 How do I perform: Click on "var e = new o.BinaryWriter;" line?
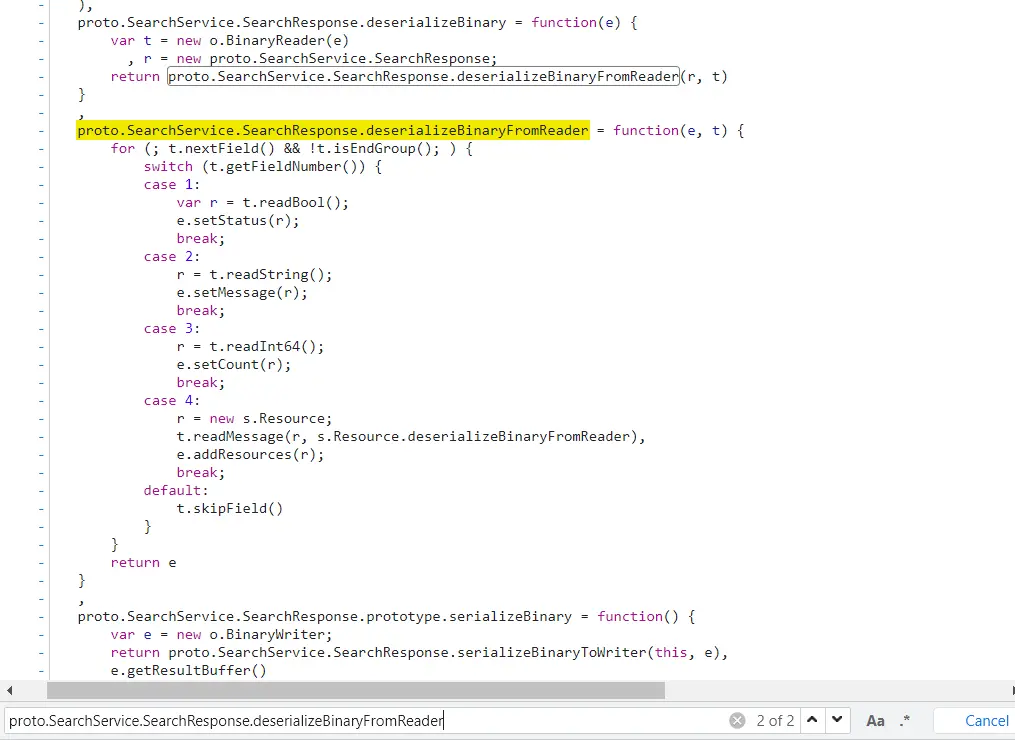click(x=221, y=634)
